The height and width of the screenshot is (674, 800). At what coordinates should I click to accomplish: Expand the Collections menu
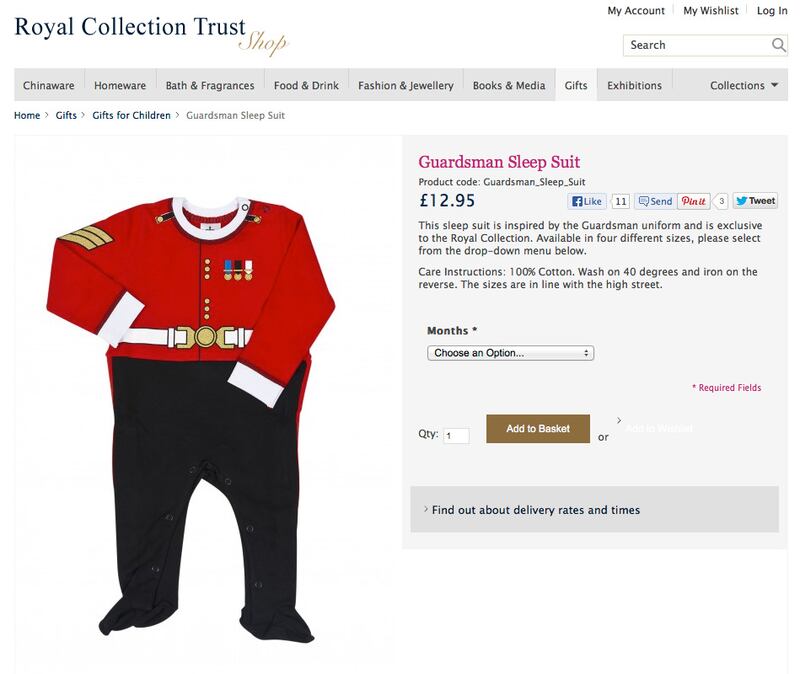tap(743, 86)
